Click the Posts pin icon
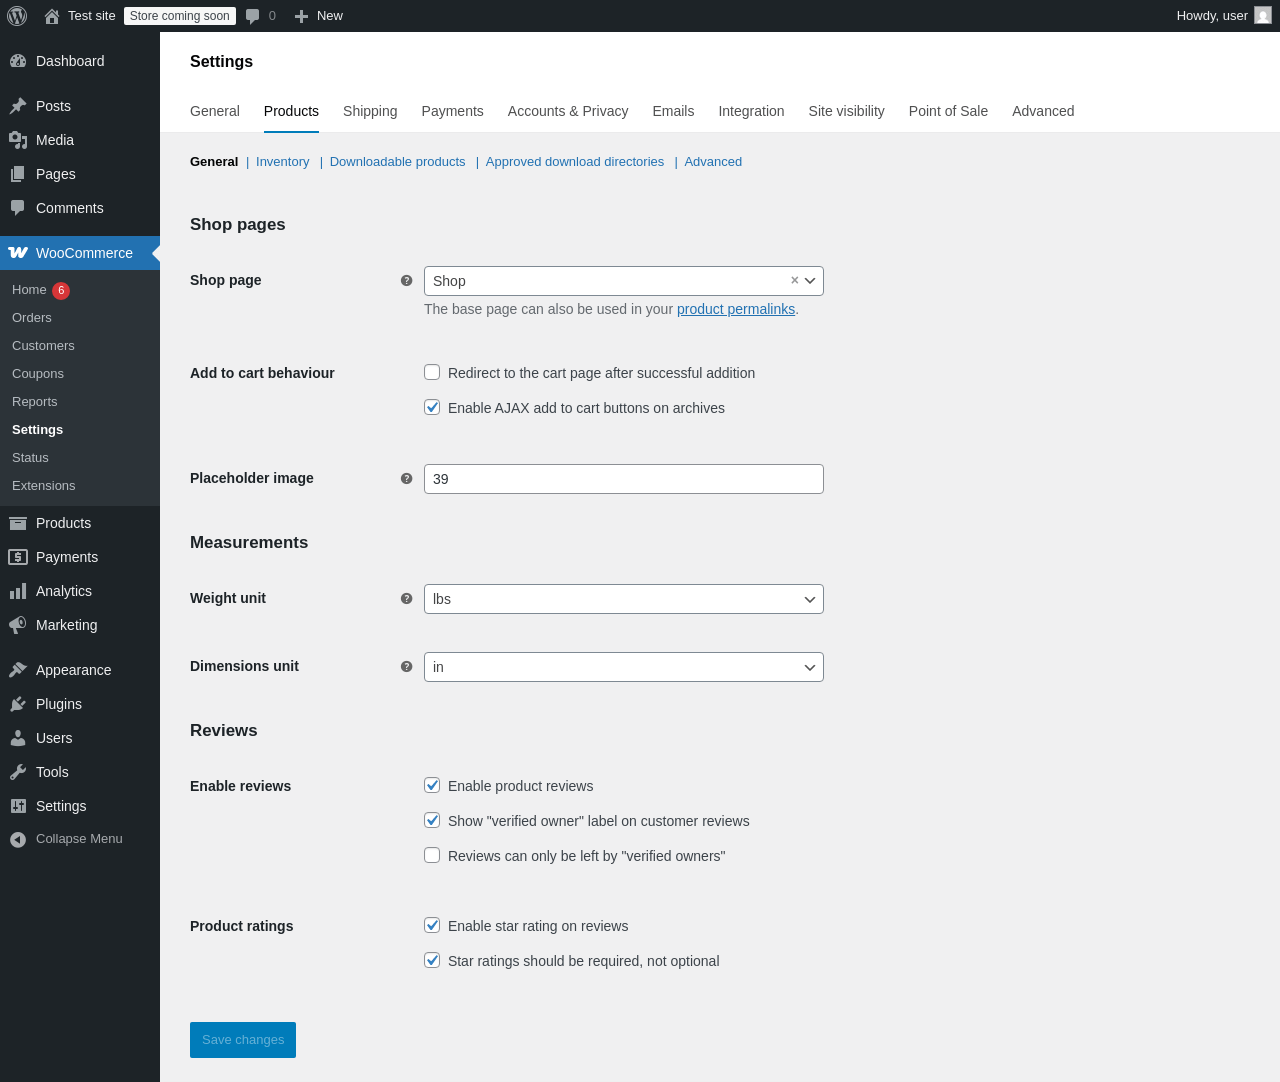Image resolution: width=1280 pixels, height=1082 pixels. [18, 106]
